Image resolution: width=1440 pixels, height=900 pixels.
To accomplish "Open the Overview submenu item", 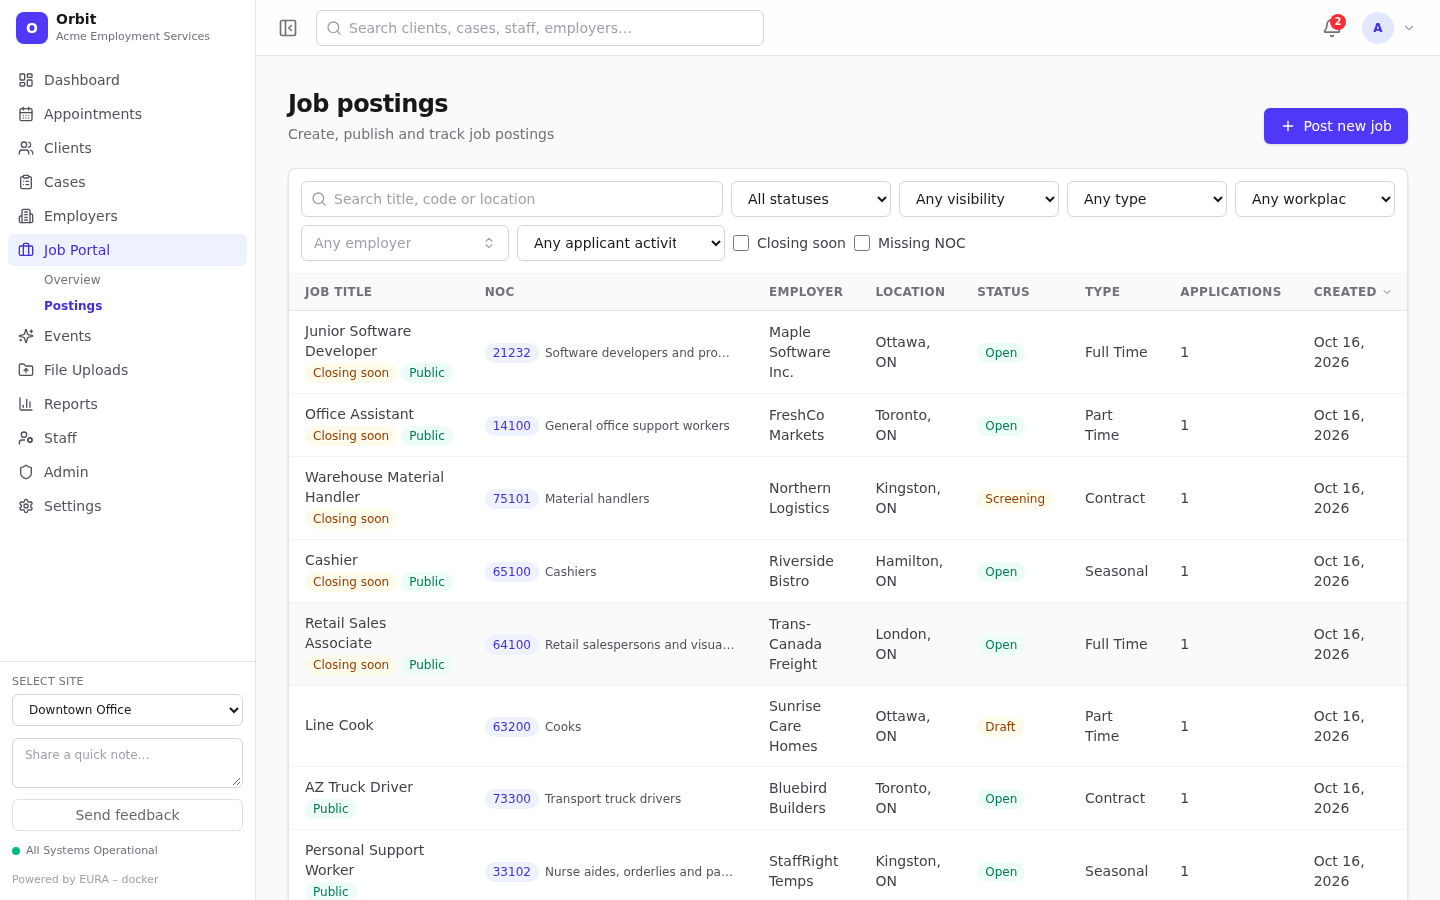I will pos(72,280).
